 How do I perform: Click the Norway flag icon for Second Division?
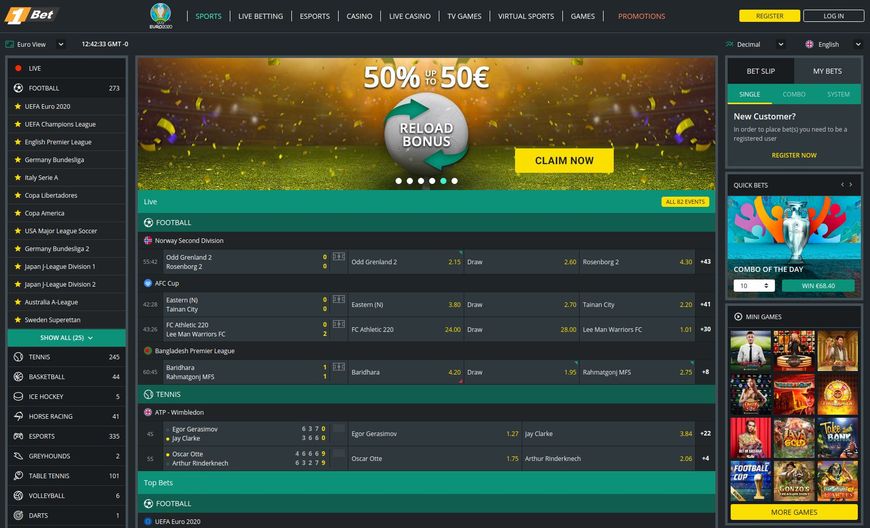(148, 240)
